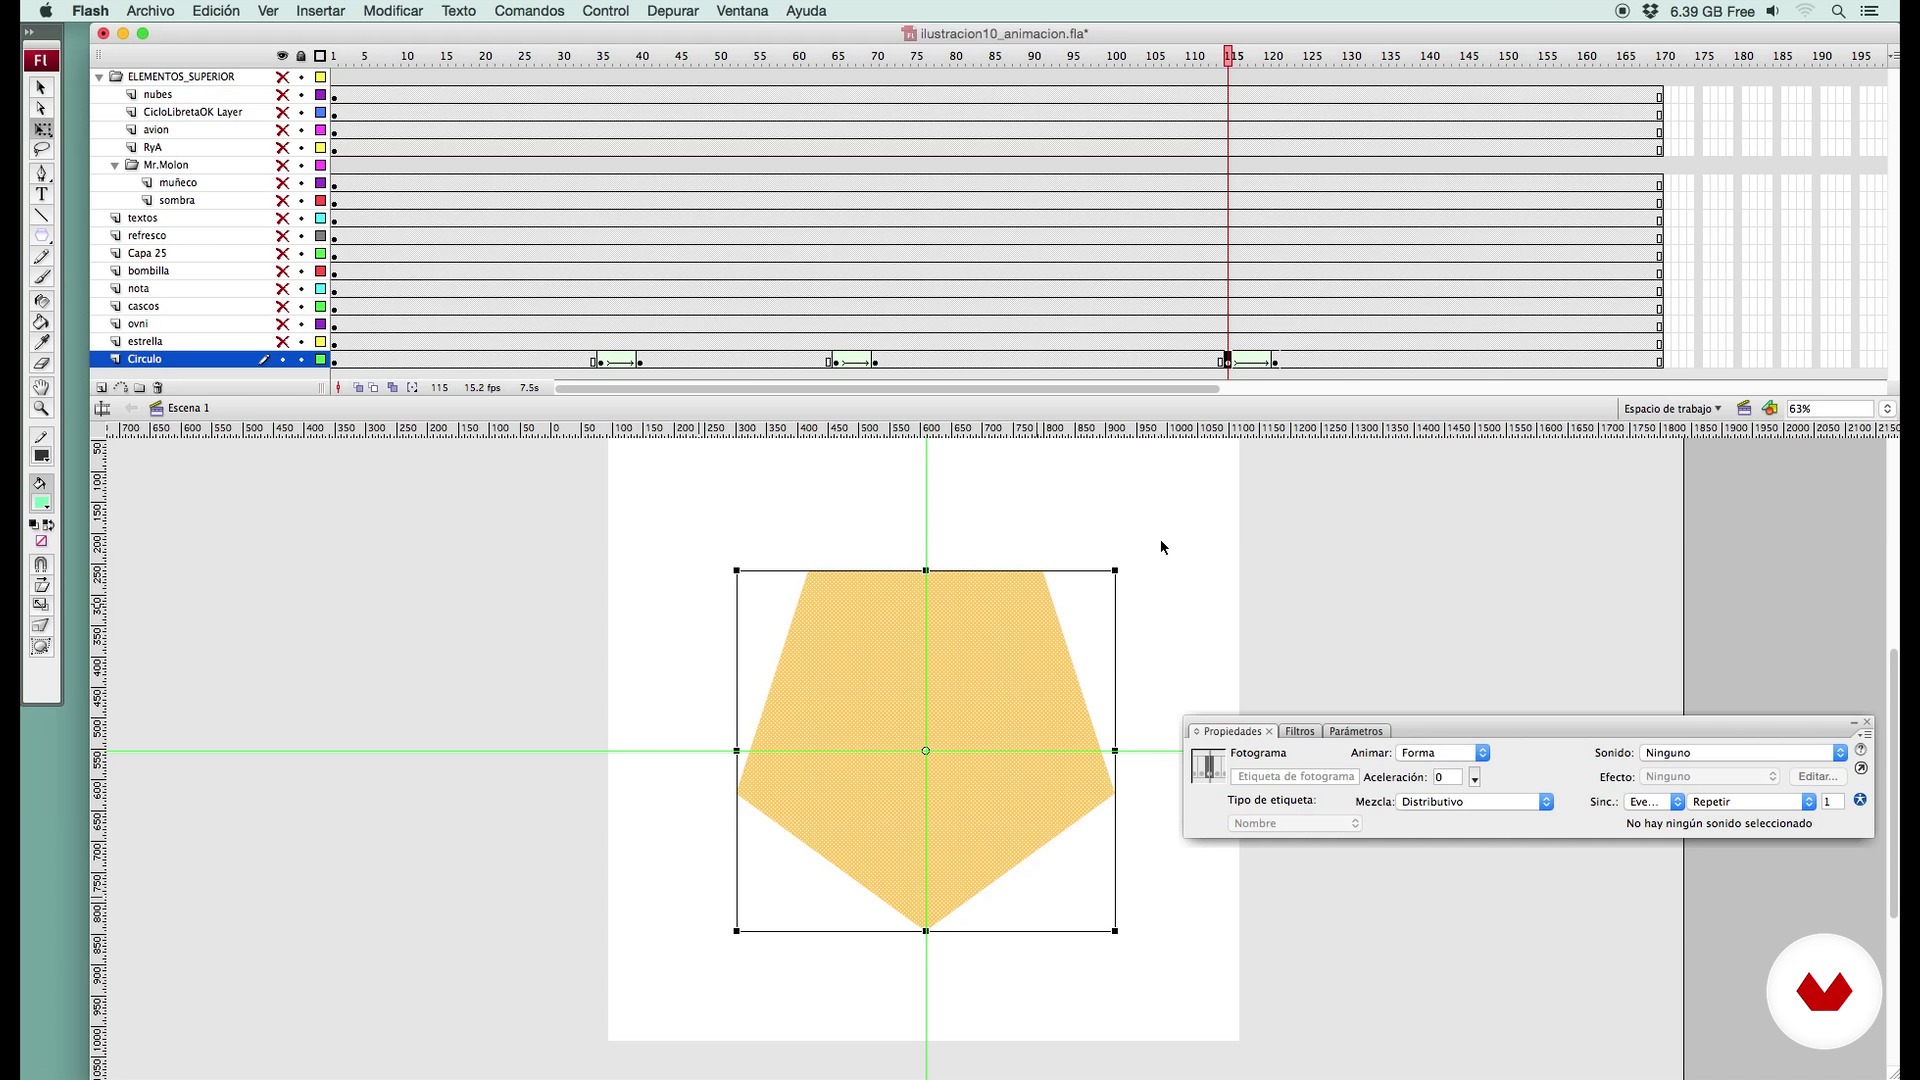The width and height of the screenshot is (1920, 1080).
Task: Switch to the Filtros tab
Action: 1299,731
